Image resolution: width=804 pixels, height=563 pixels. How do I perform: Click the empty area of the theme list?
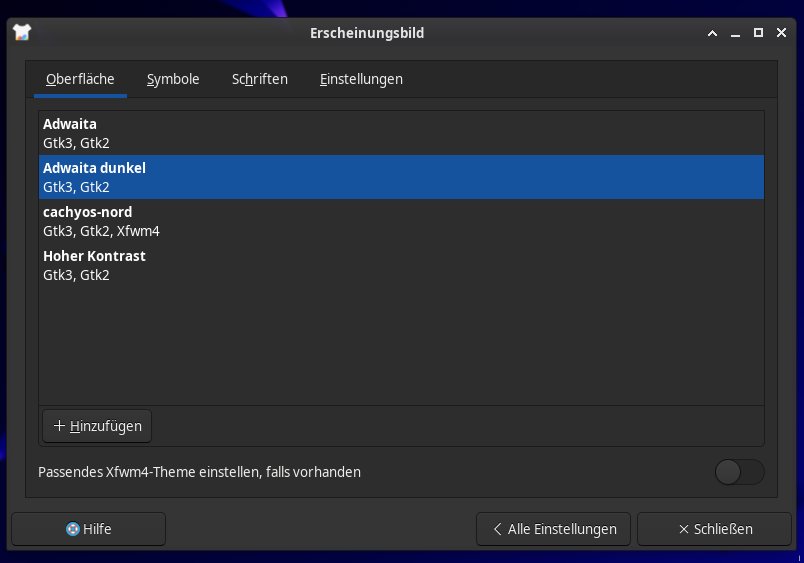click(401, 345)
